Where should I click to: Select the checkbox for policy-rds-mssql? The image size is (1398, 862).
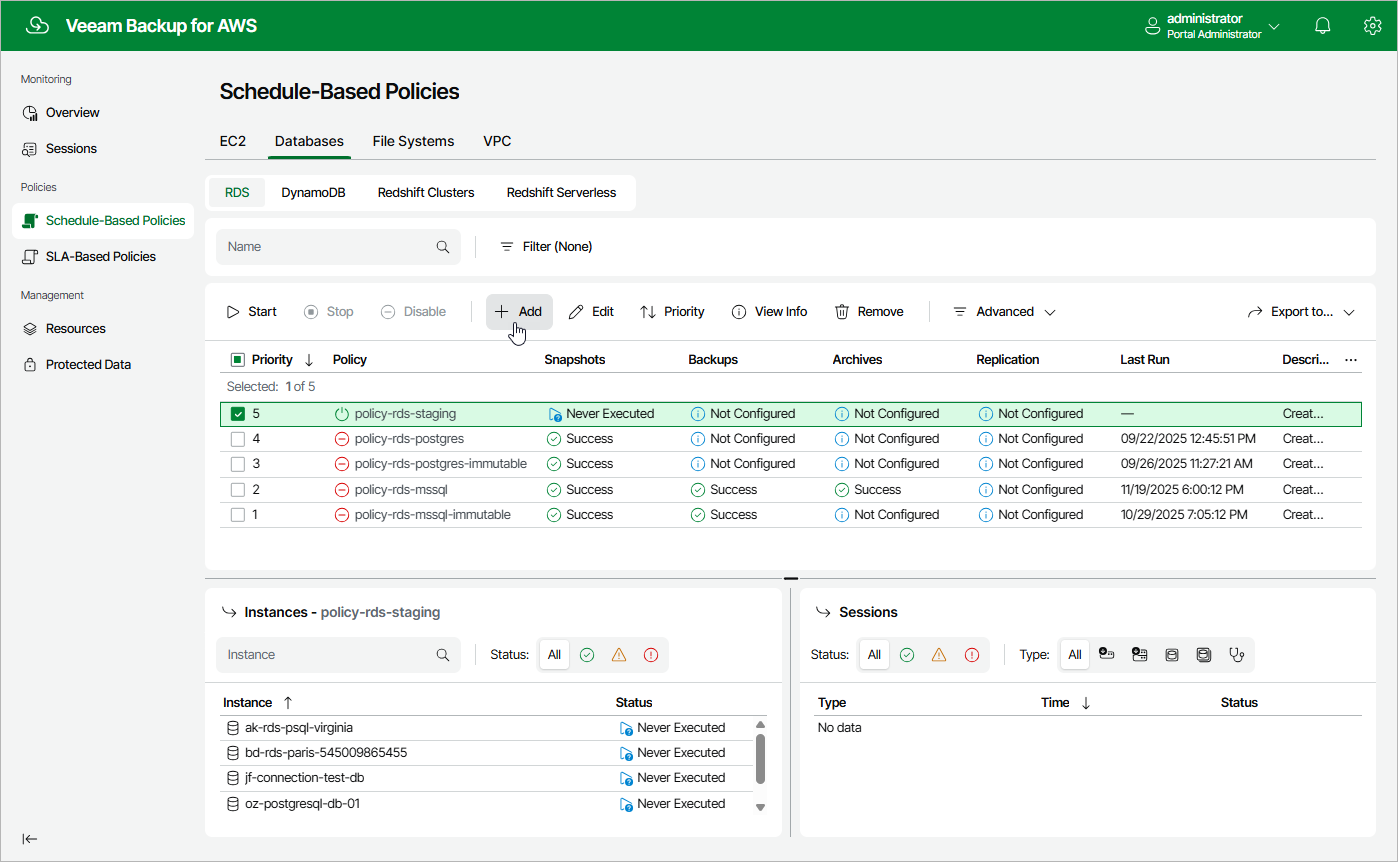[238, 490]
